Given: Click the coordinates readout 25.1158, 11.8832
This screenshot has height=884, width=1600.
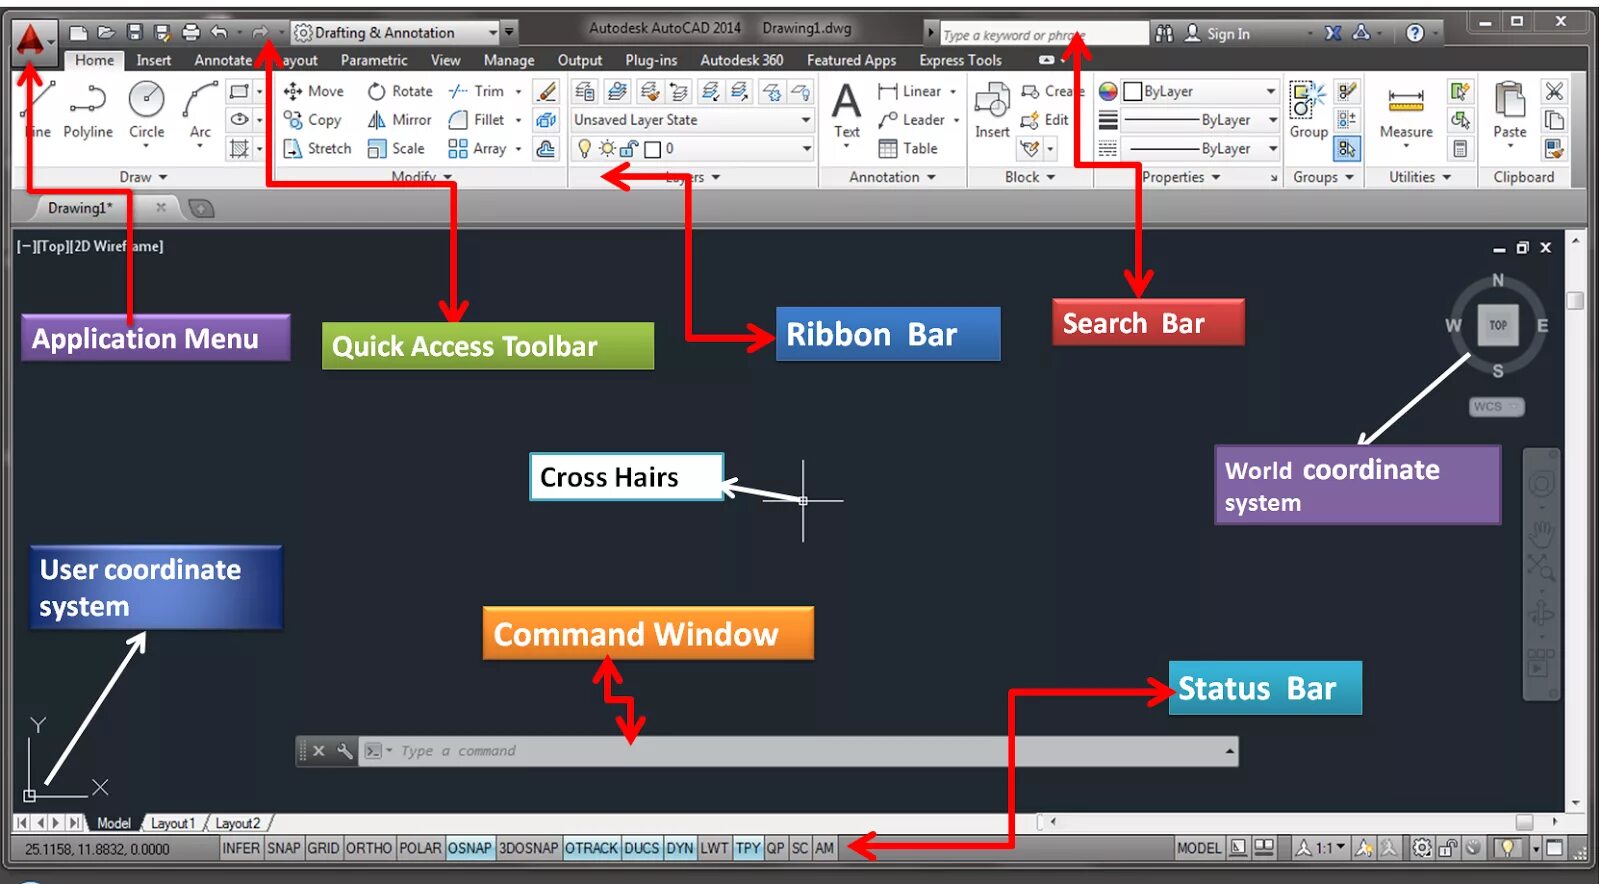Looking at the screenshot, I should (x=97, y=849).
